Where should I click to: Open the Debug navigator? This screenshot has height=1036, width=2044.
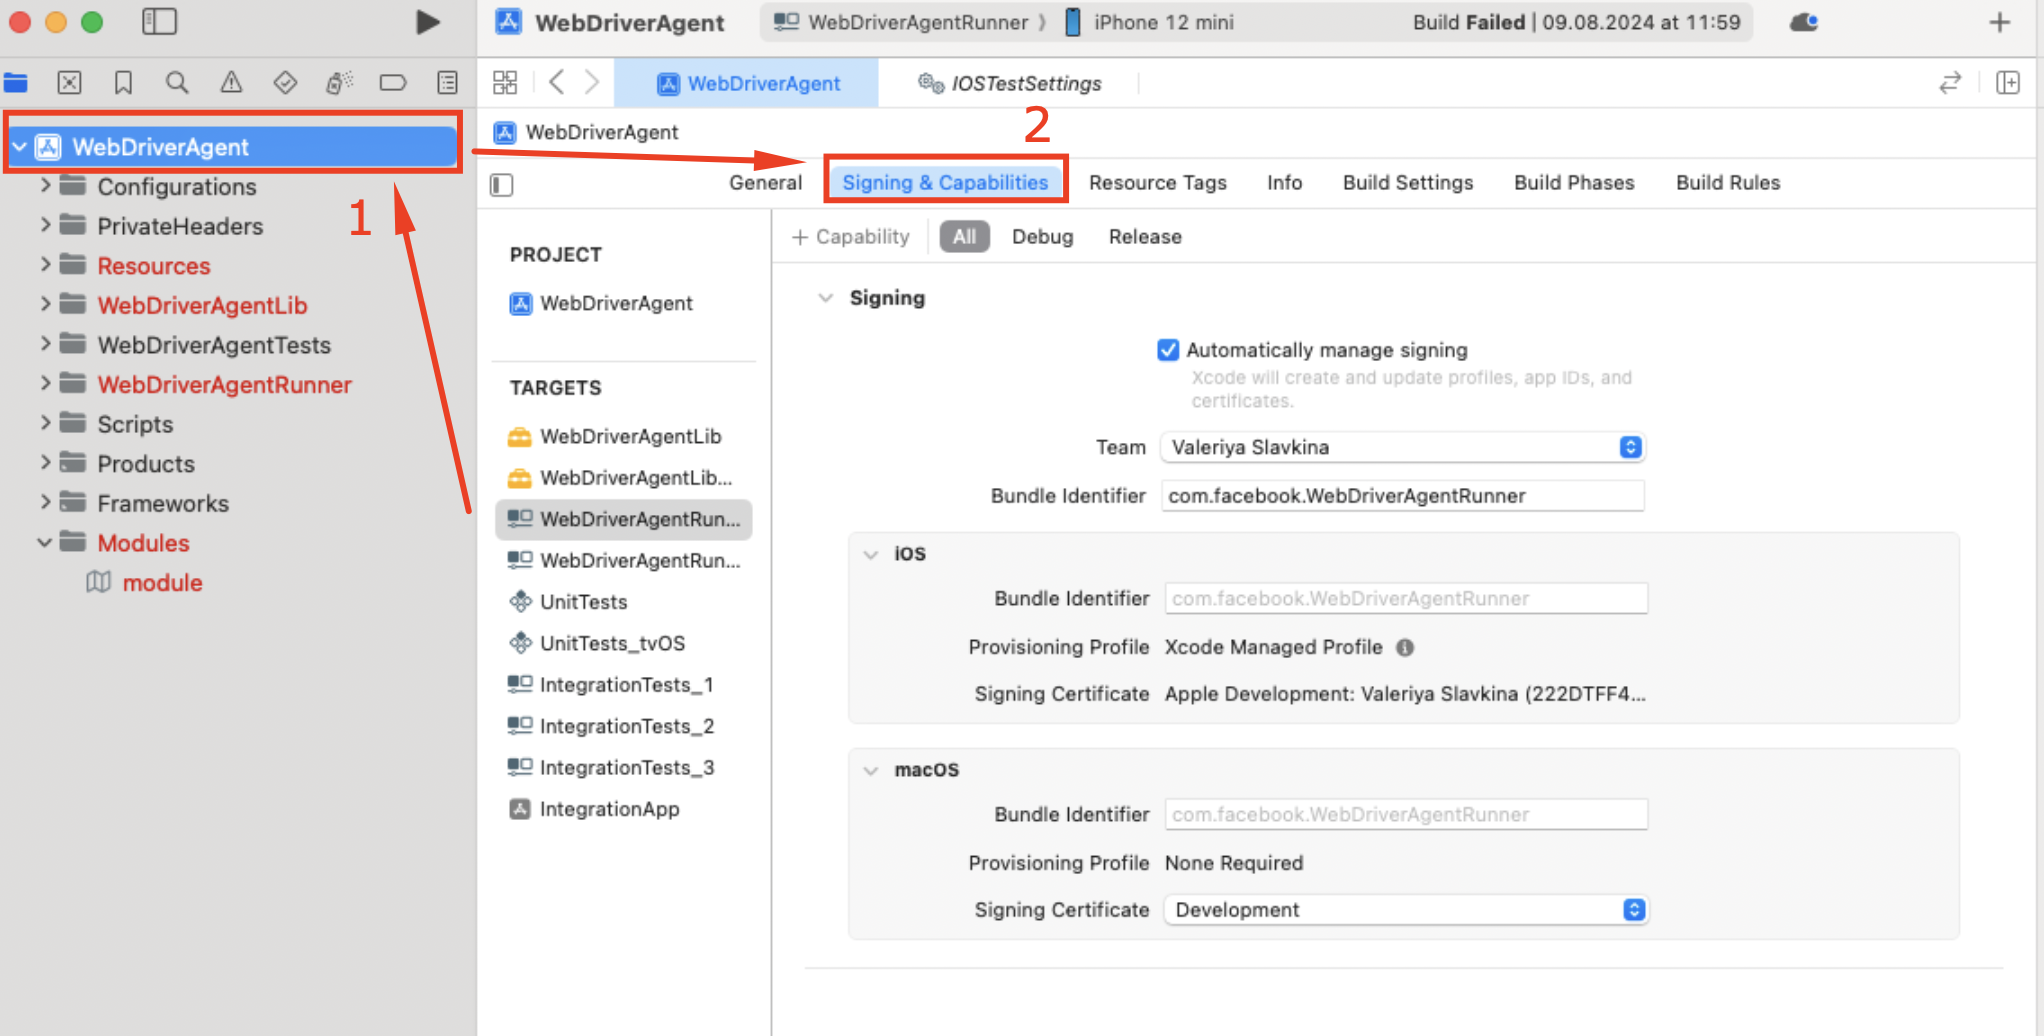coord(339,83)
